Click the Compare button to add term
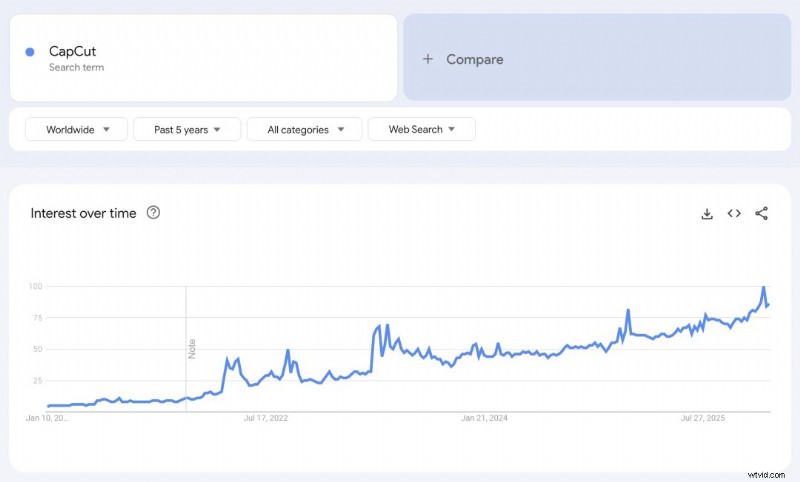The image size is (800, 482). coord(597,58)
